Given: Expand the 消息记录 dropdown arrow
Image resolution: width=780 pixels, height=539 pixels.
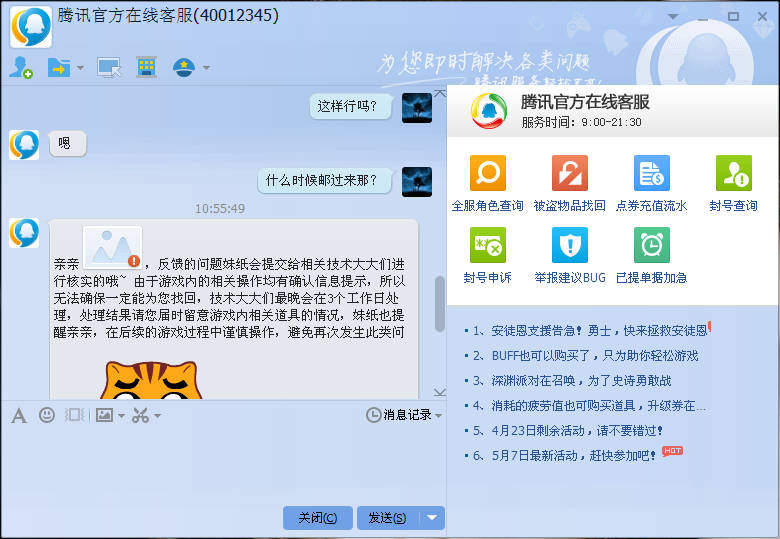Looking at the screenshot, I should (438, 415).
